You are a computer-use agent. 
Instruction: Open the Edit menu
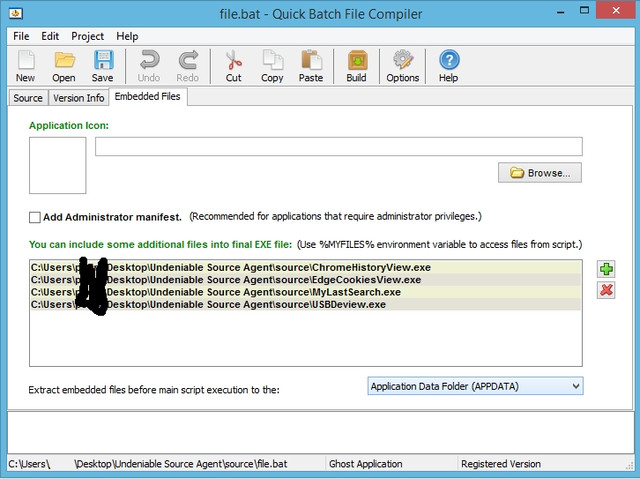(50, 36)
